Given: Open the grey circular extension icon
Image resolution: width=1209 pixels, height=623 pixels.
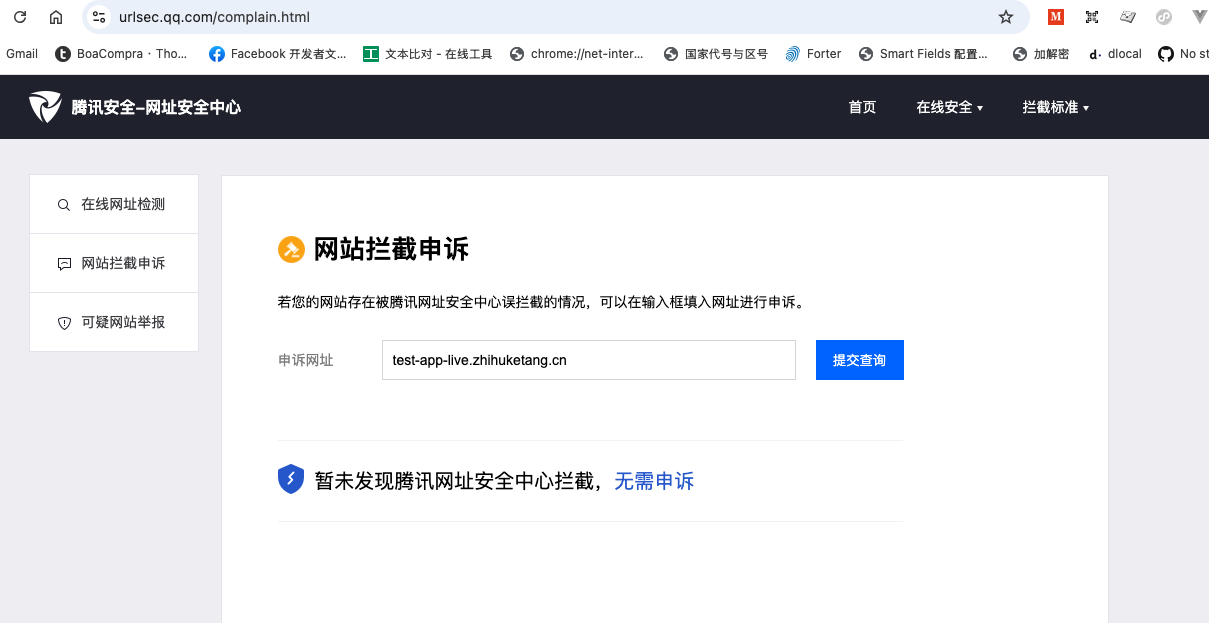Looking at the screenshot, I should [1164, 17].
